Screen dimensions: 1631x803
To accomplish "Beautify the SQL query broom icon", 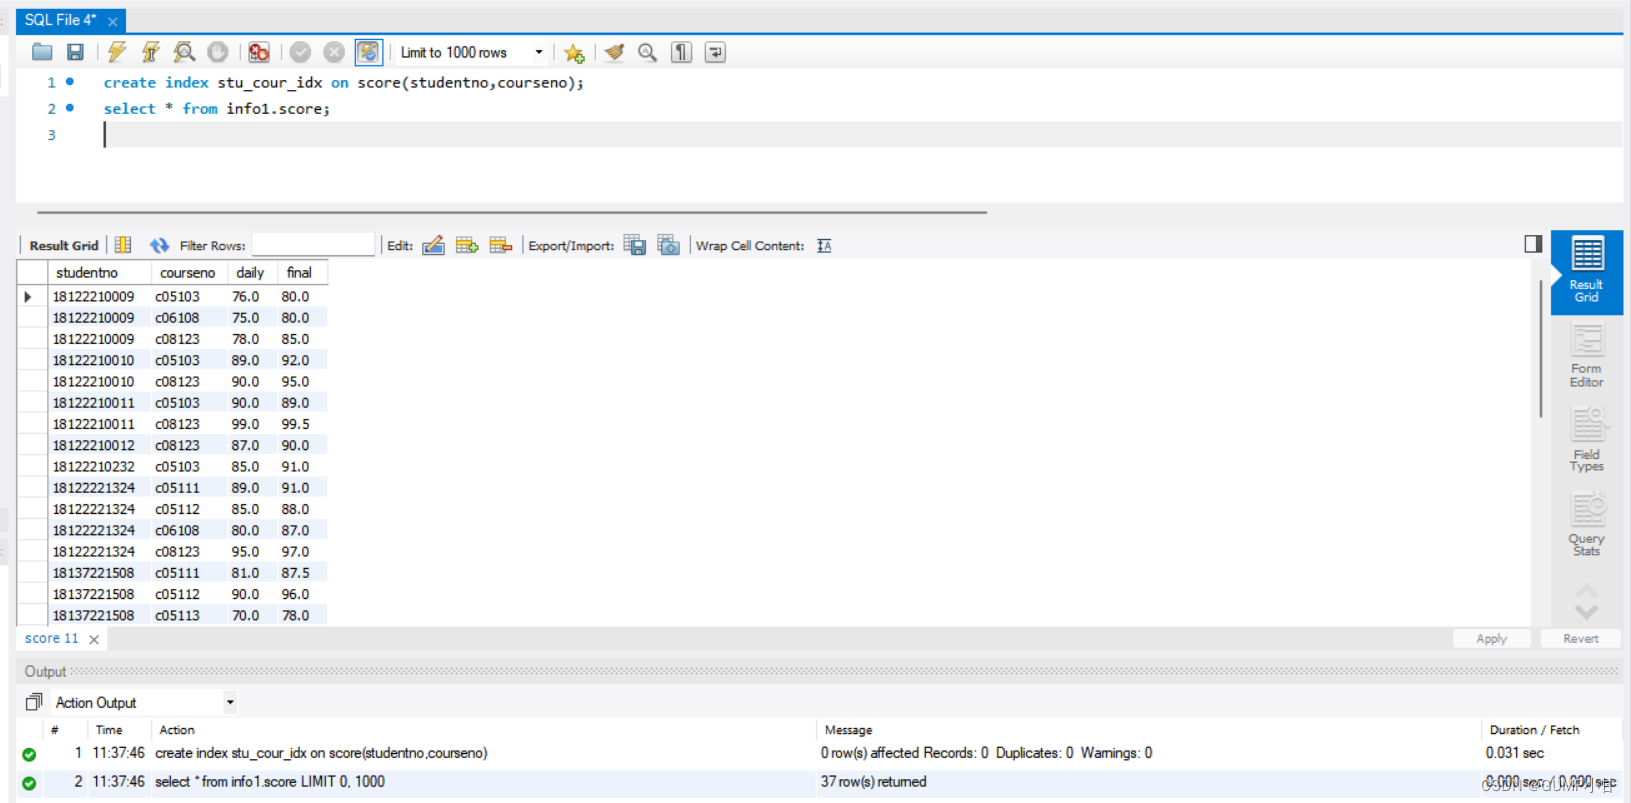I will coord(614,52).
